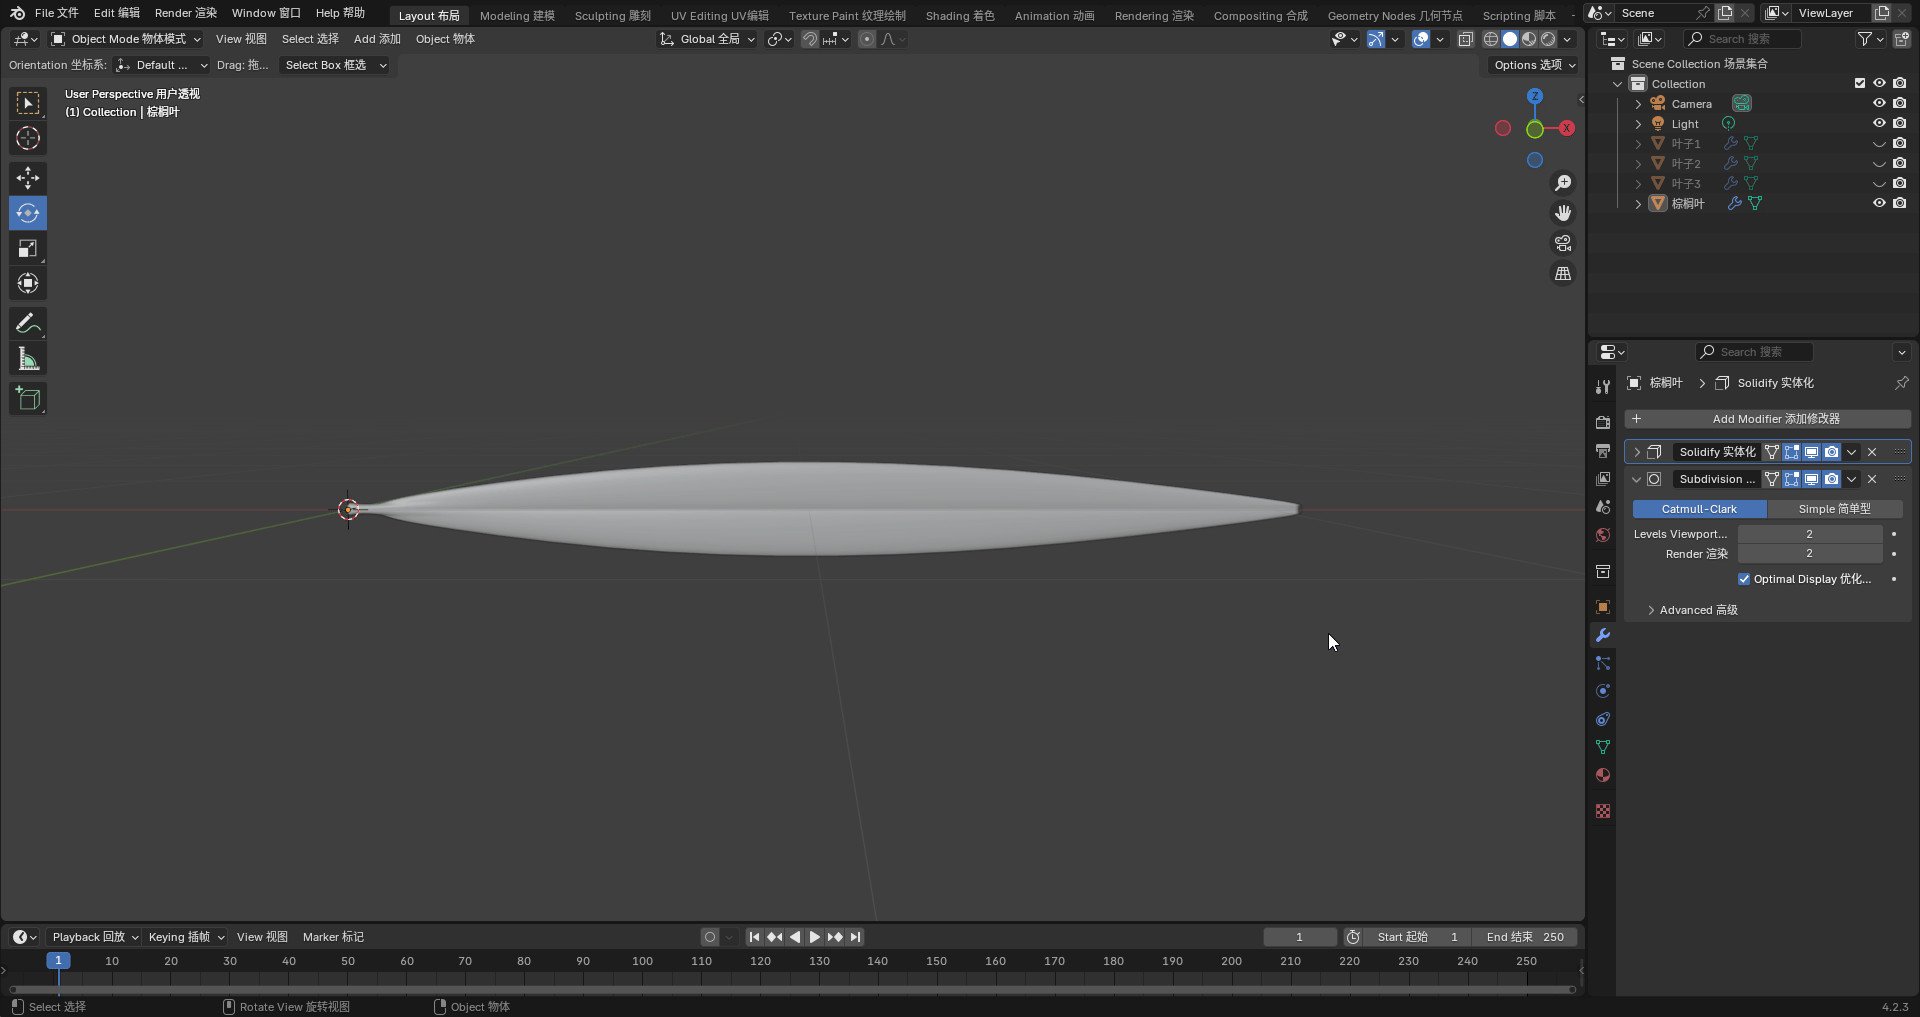Show the 叶子1 object in viewport
Screen dimensions: 1920x1017
tap(1879, 143)
